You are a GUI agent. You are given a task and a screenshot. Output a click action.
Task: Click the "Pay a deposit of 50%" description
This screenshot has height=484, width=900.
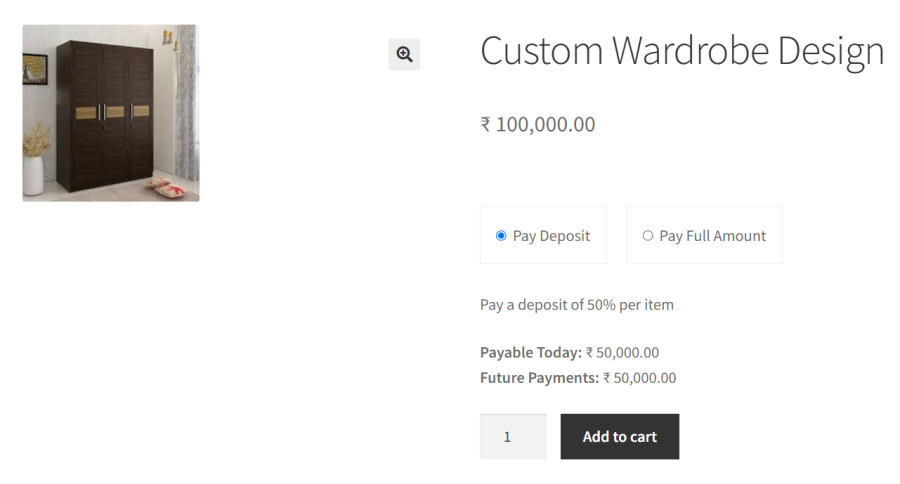click(577, 305)
